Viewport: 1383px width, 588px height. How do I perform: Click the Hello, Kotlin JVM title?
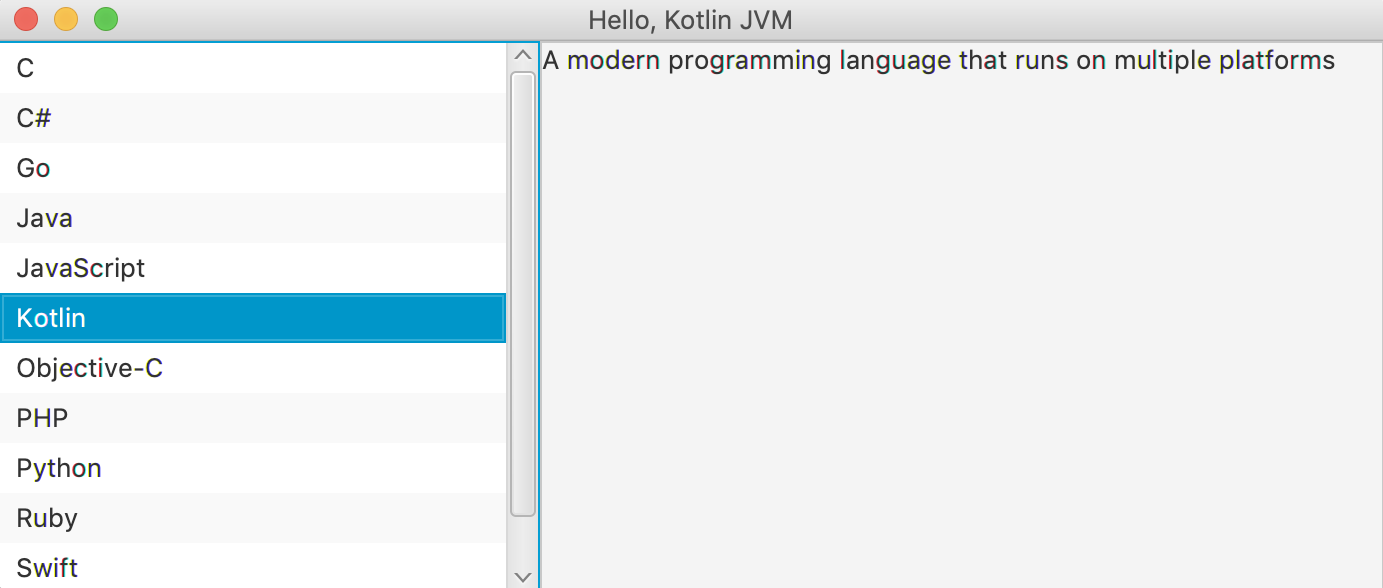(690, 20)
